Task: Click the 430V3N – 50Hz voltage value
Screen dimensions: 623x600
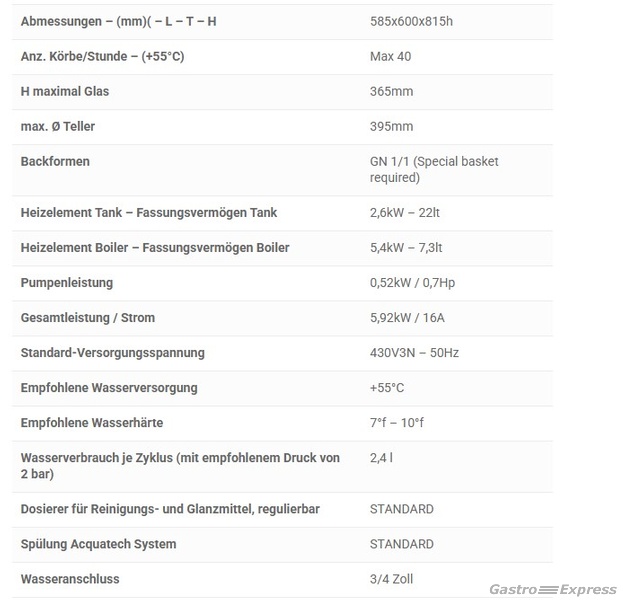Action: point(414,352)
